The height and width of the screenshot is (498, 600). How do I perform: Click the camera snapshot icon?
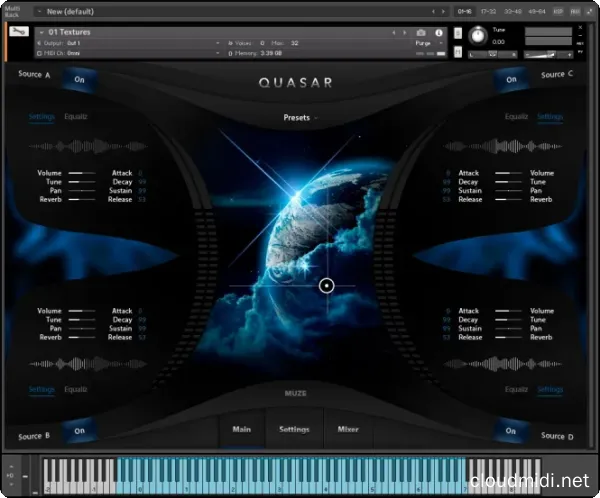point(421,33)
